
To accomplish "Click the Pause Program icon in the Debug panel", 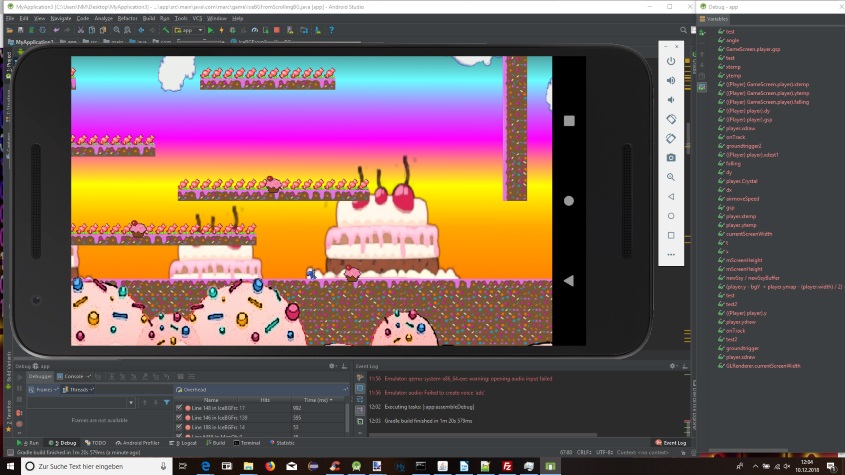I will 19,388.
